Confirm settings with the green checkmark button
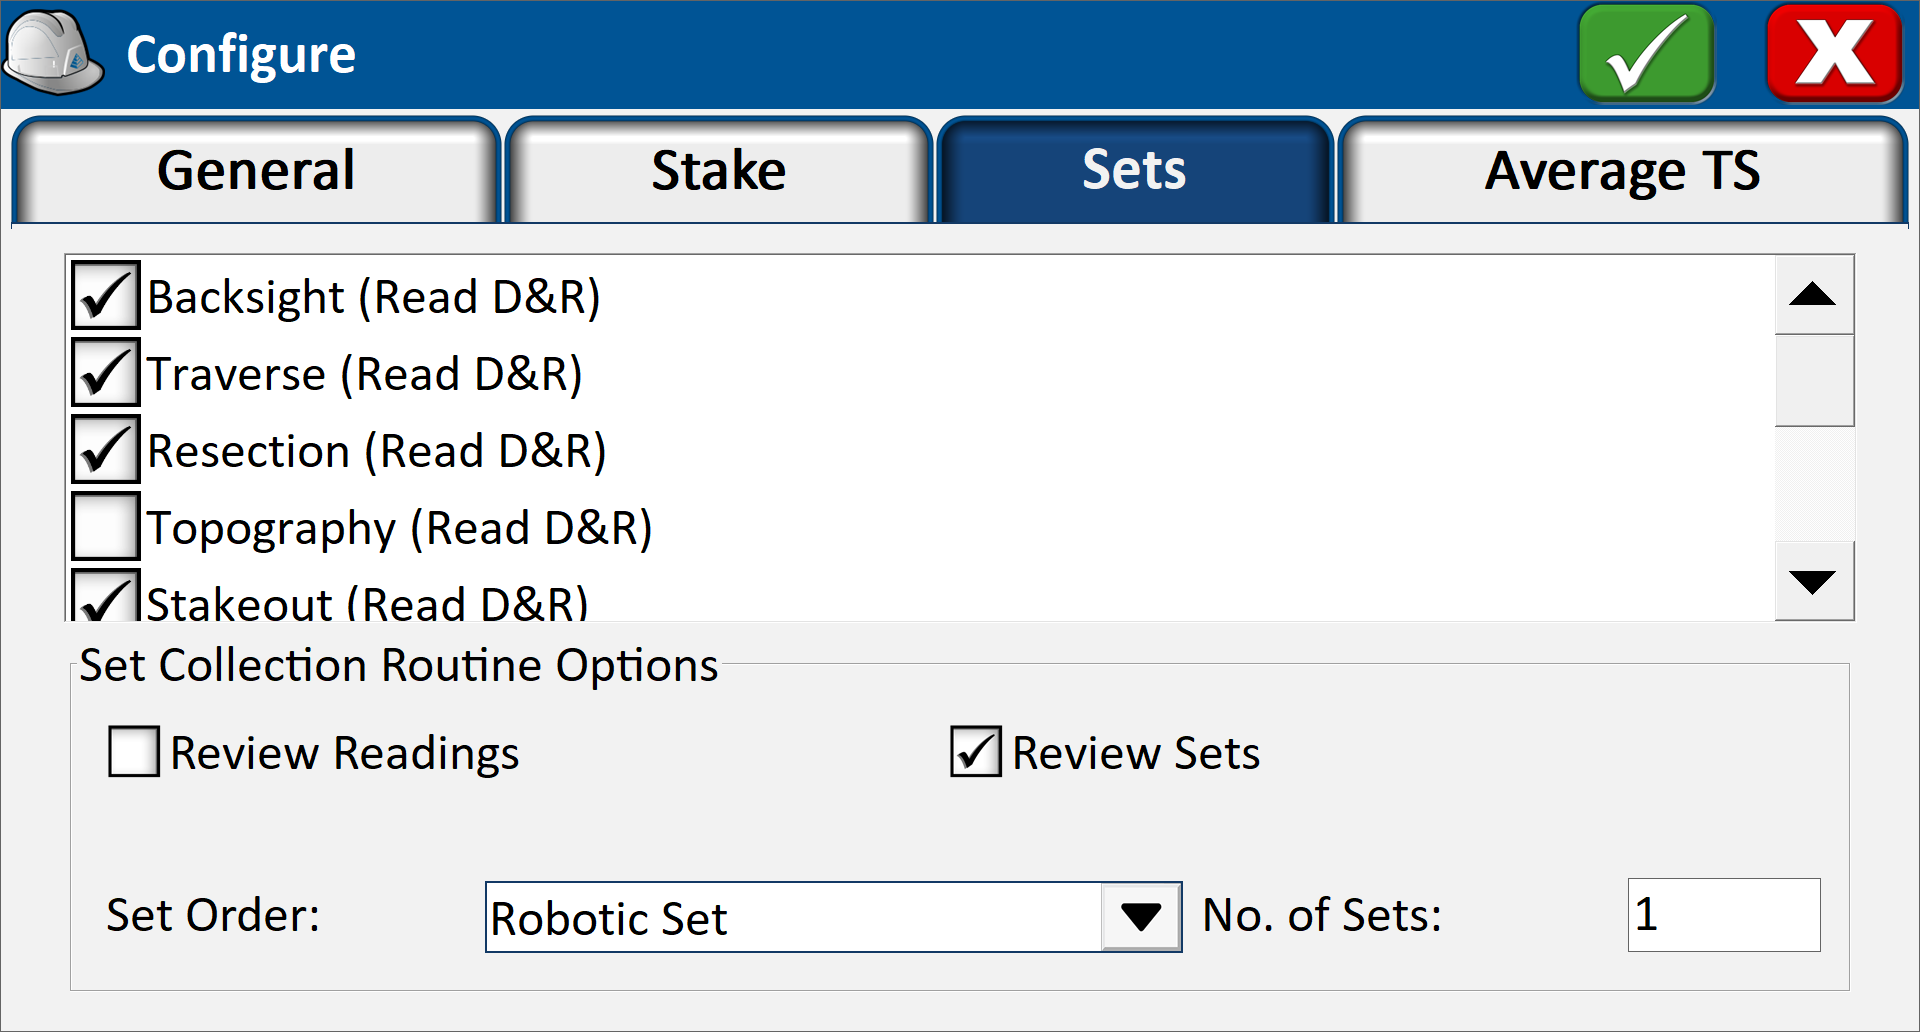Viewport: 1920px width, 1032px height. pyautogui.click(x=1646, y=53)
